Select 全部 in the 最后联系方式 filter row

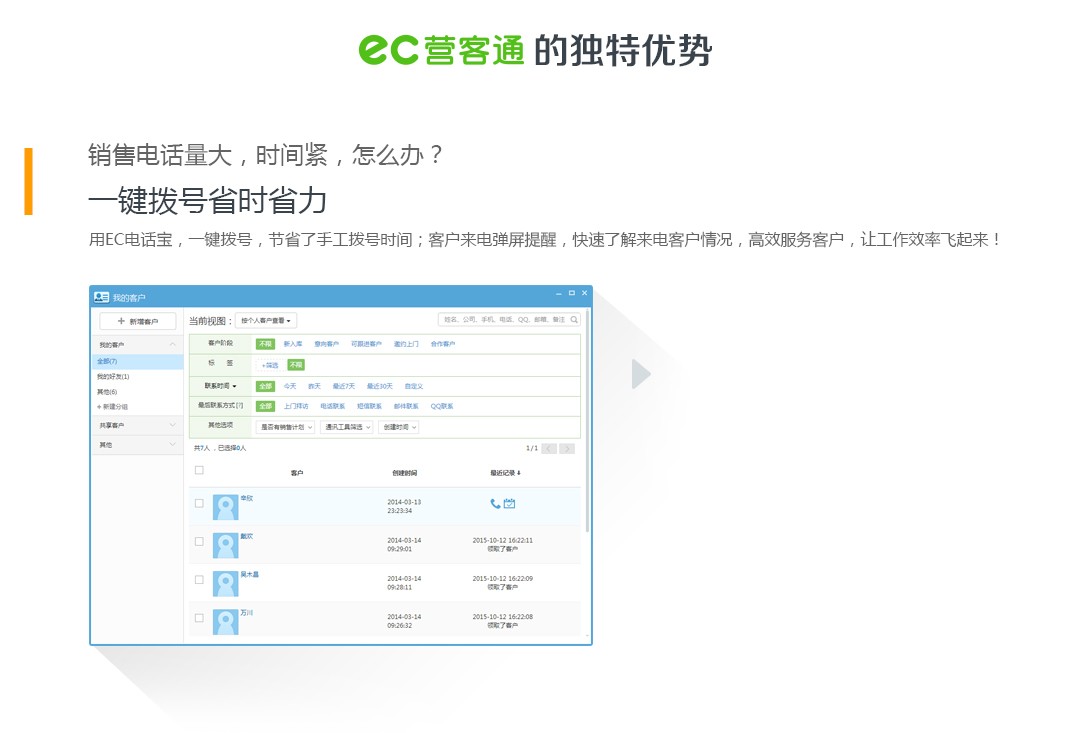click(265, 406)
